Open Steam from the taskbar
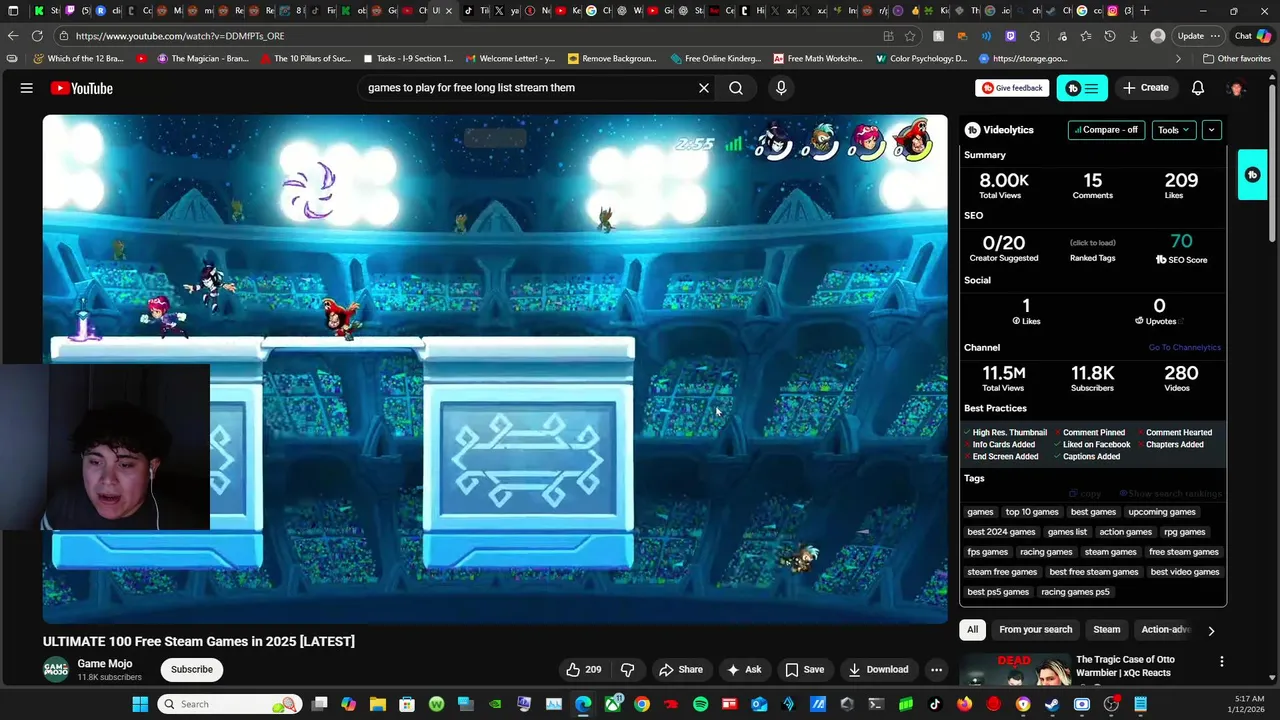This screenshot has width=1280, height=720. click(x=1052, y=704)
